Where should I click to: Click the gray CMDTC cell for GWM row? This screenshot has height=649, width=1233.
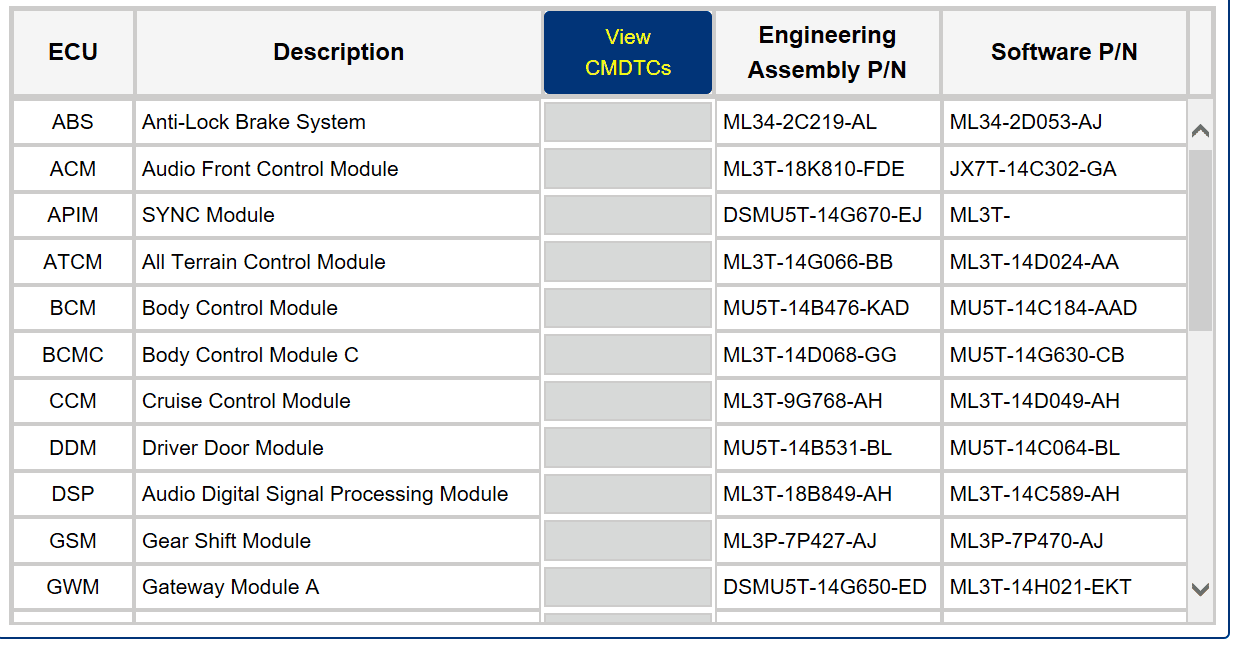(x=627, y=587)
